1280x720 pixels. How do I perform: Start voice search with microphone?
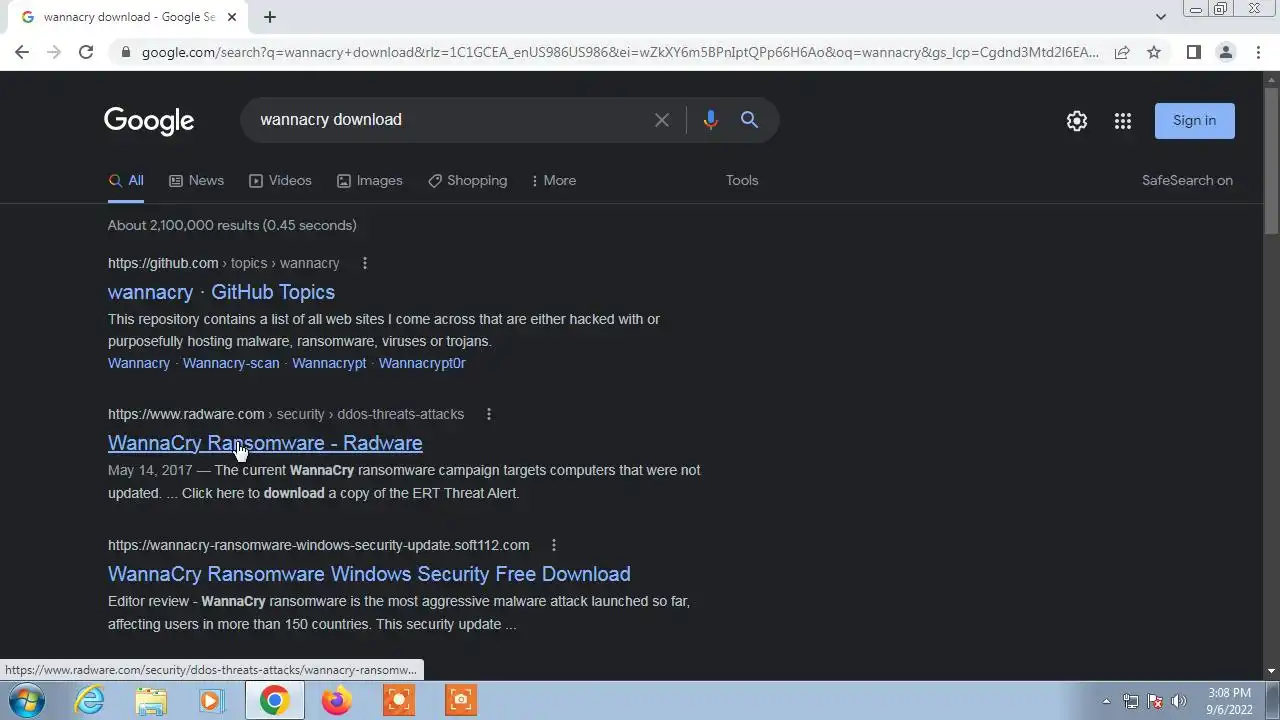click(x=710, y=120)
